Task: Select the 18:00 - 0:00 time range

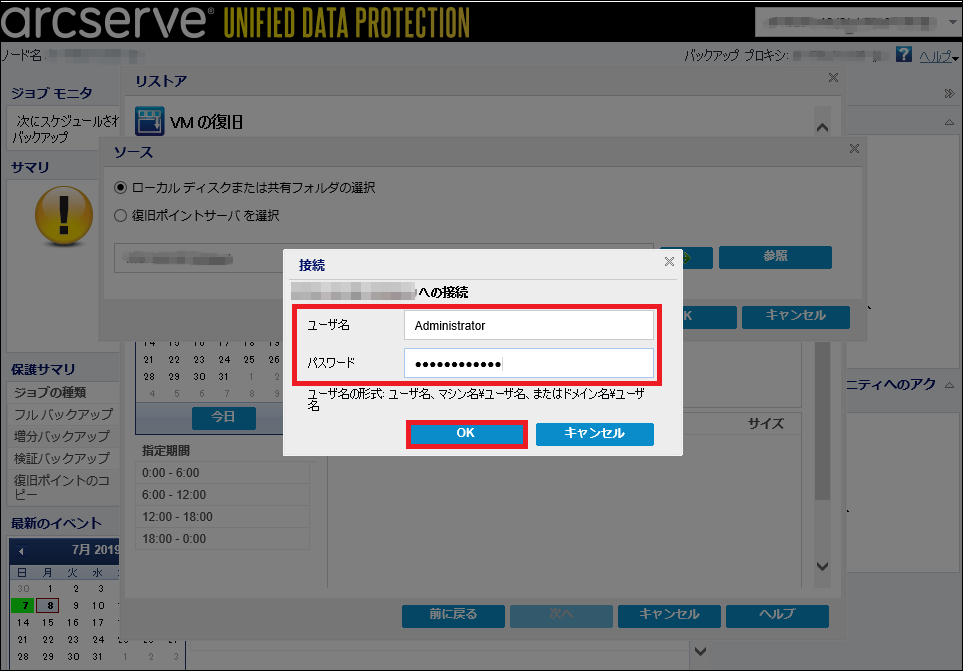Action: 222,539
